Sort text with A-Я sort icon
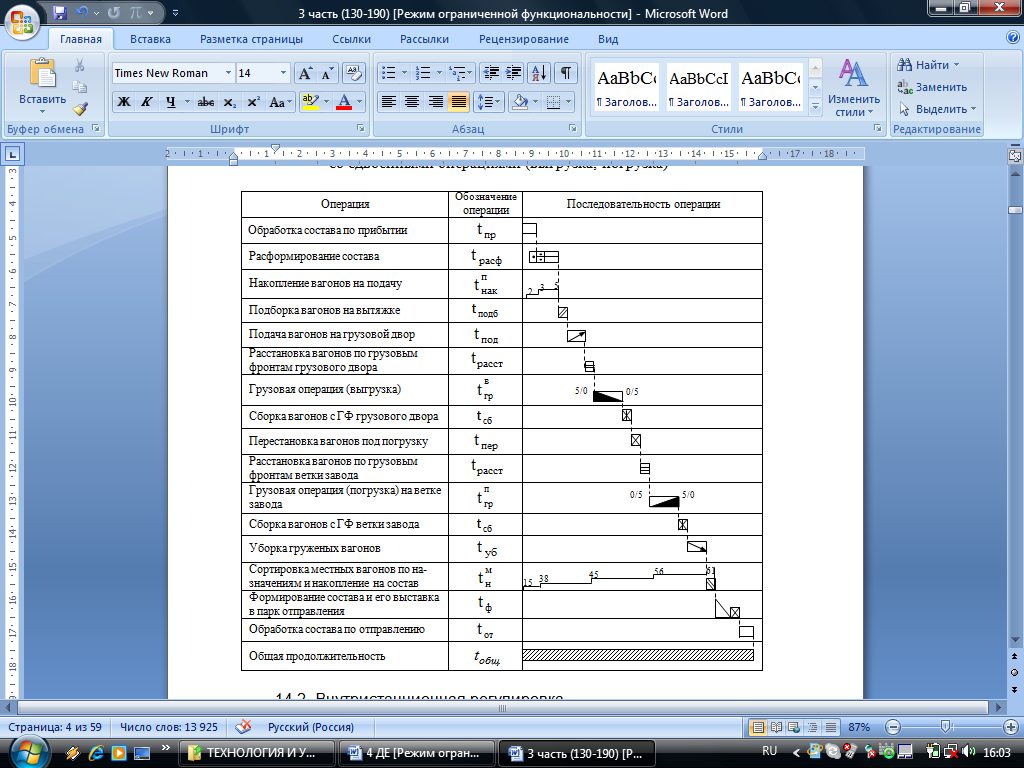 [539, 73]
